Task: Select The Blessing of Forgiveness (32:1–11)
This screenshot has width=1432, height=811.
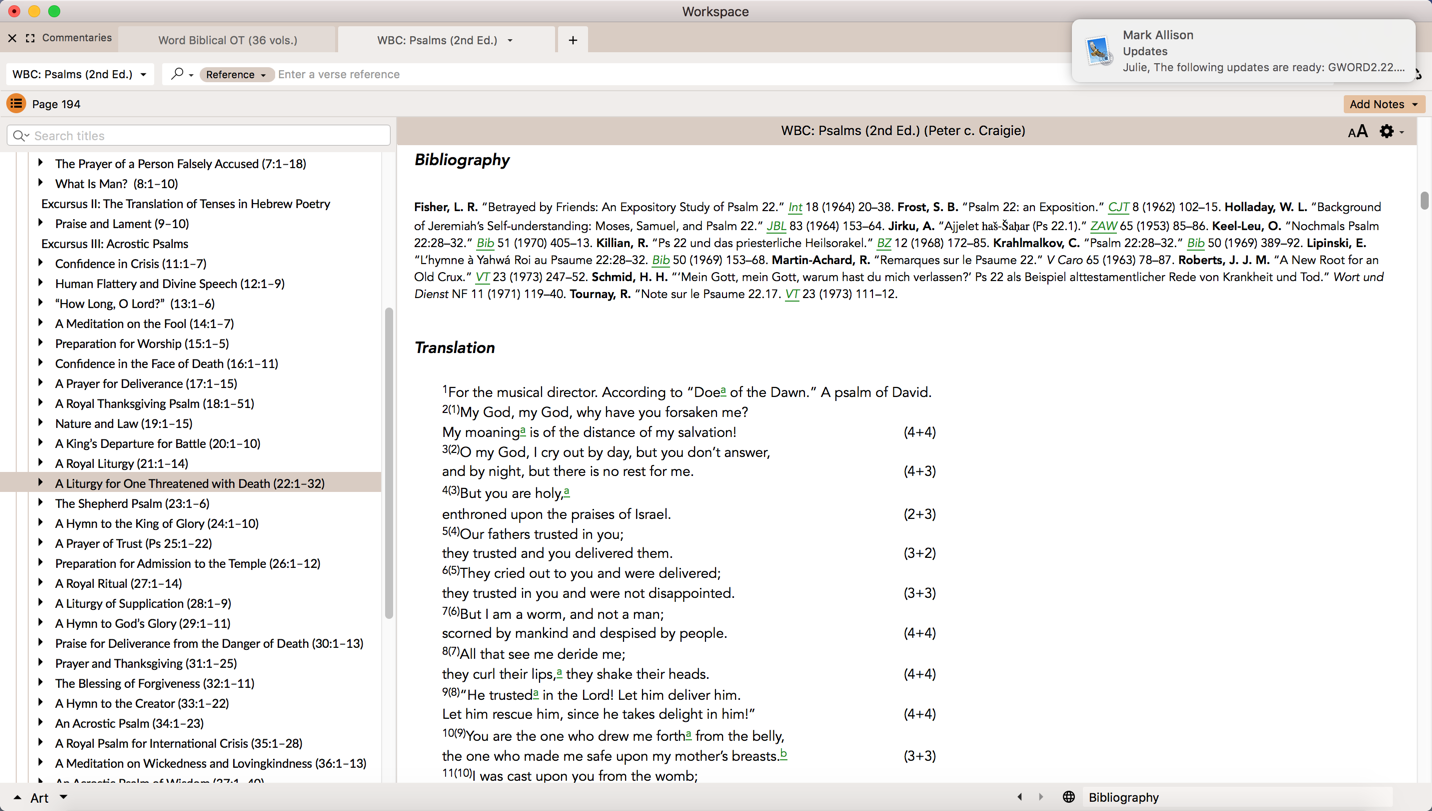Action: click(154, 683)
